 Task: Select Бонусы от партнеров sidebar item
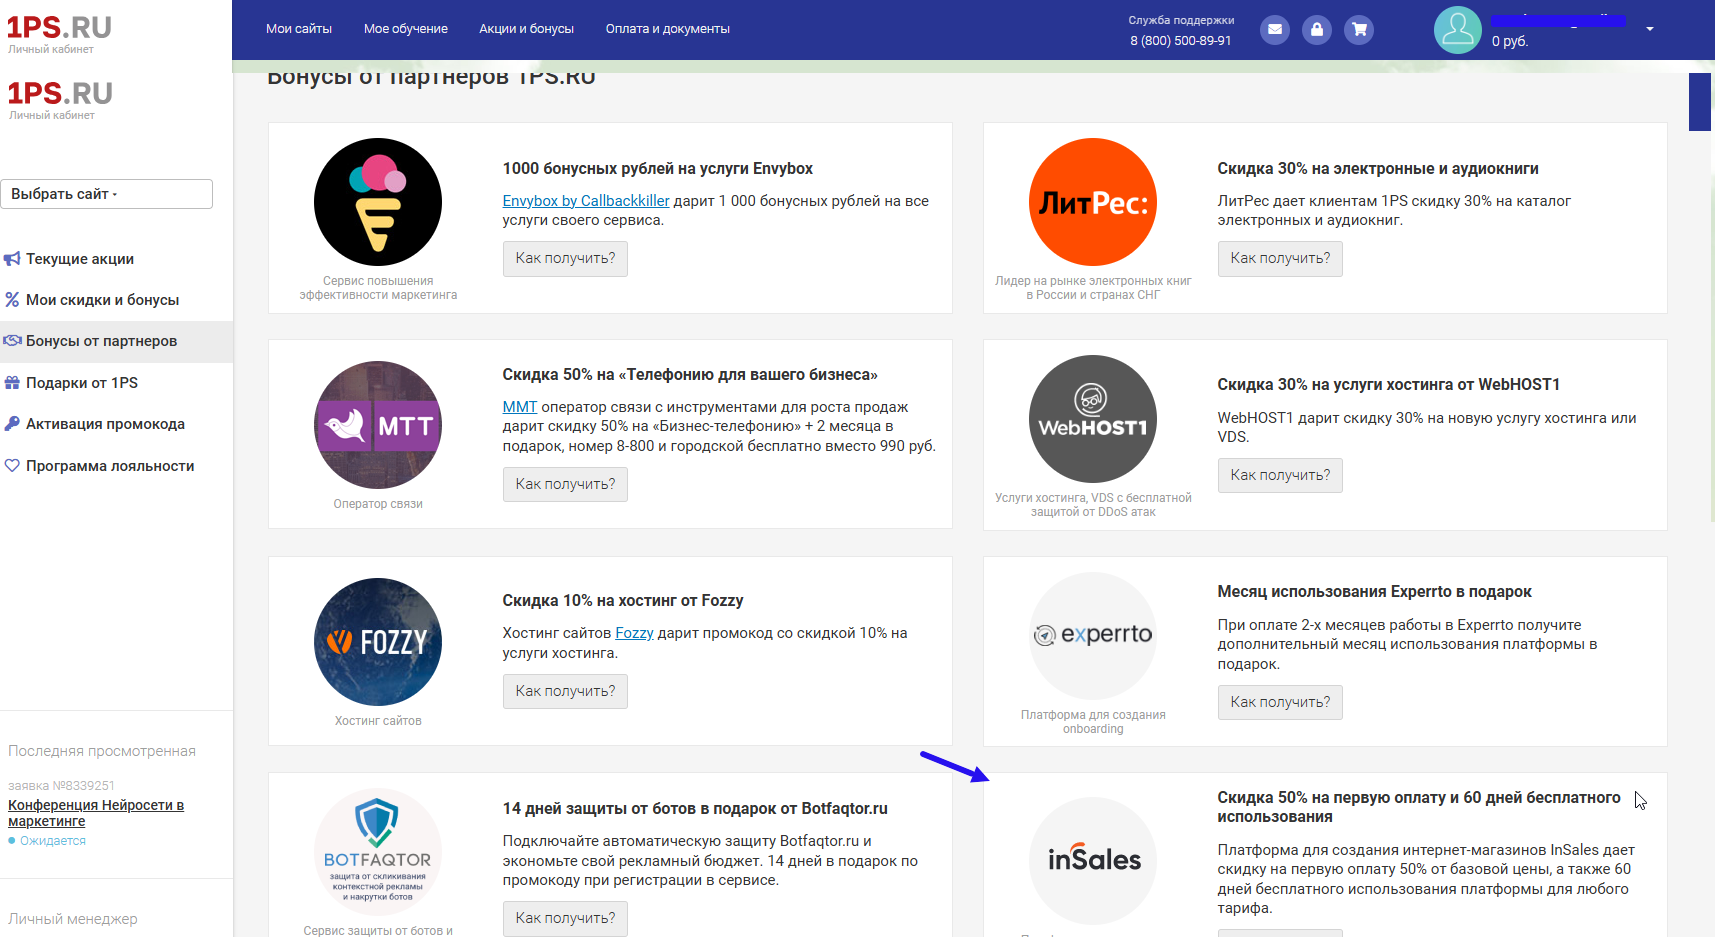point(116,341)
